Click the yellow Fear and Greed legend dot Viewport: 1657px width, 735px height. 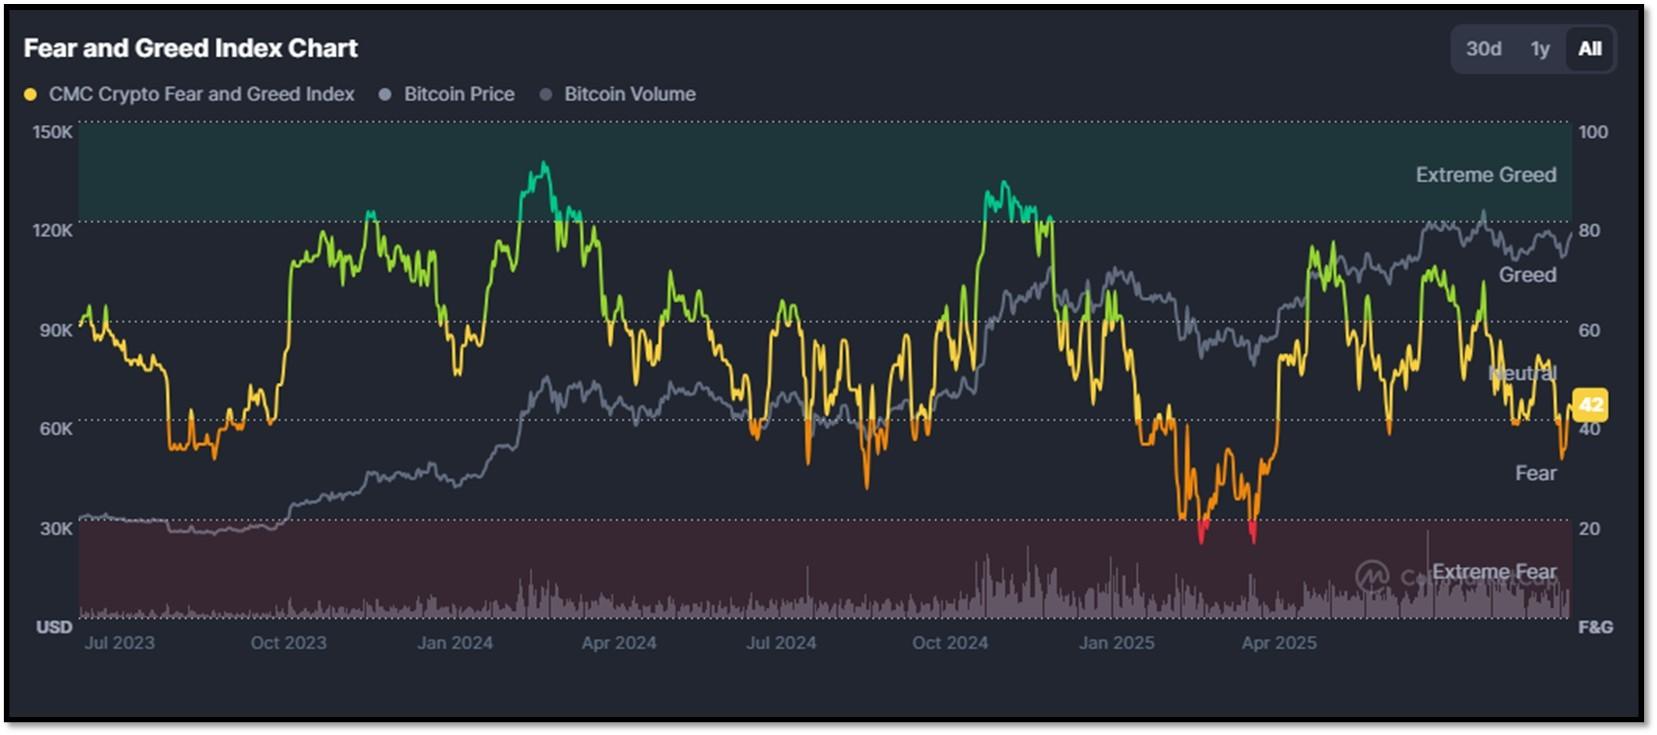31,94
